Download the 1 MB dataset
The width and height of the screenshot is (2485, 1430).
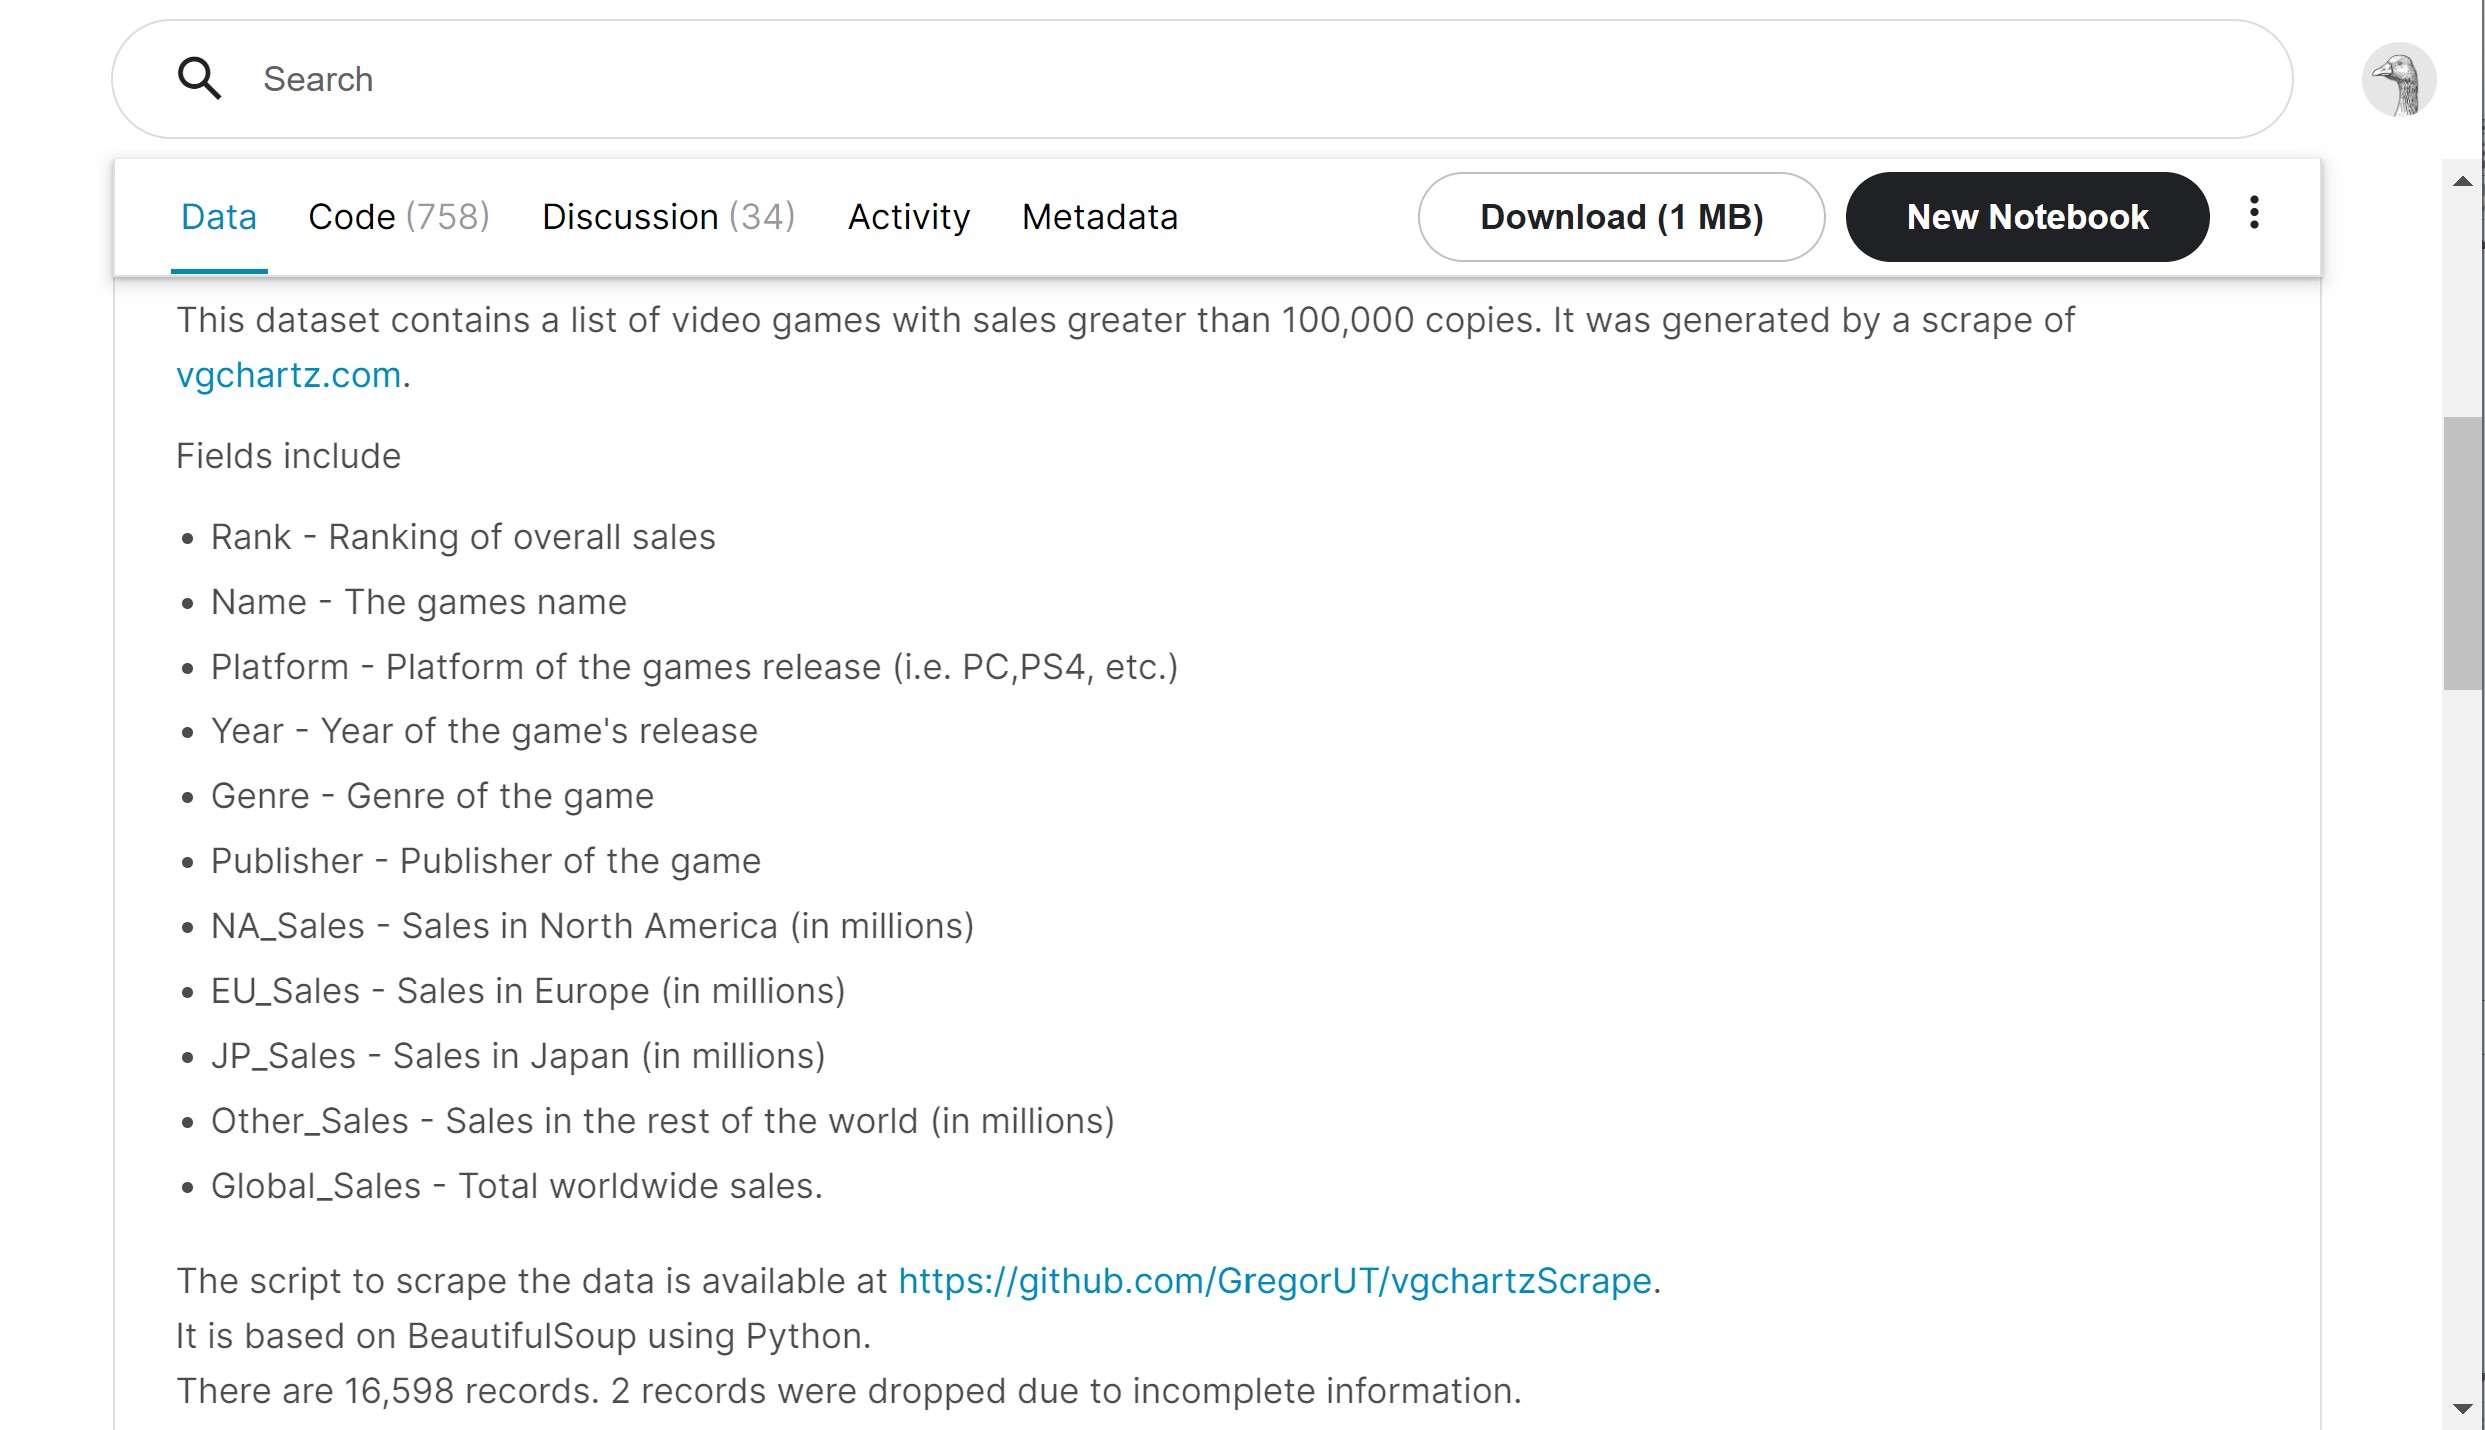pos(1622,216)
